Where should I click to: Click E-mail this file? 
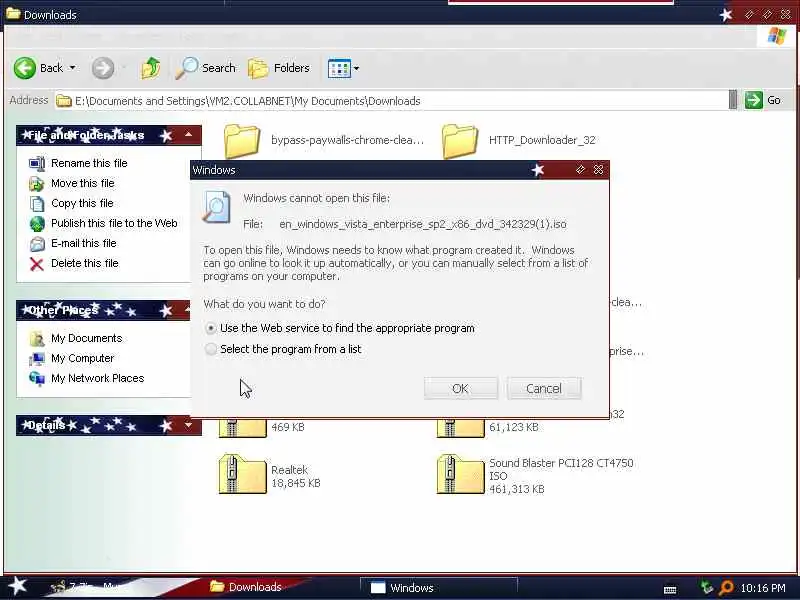(84, 243)
